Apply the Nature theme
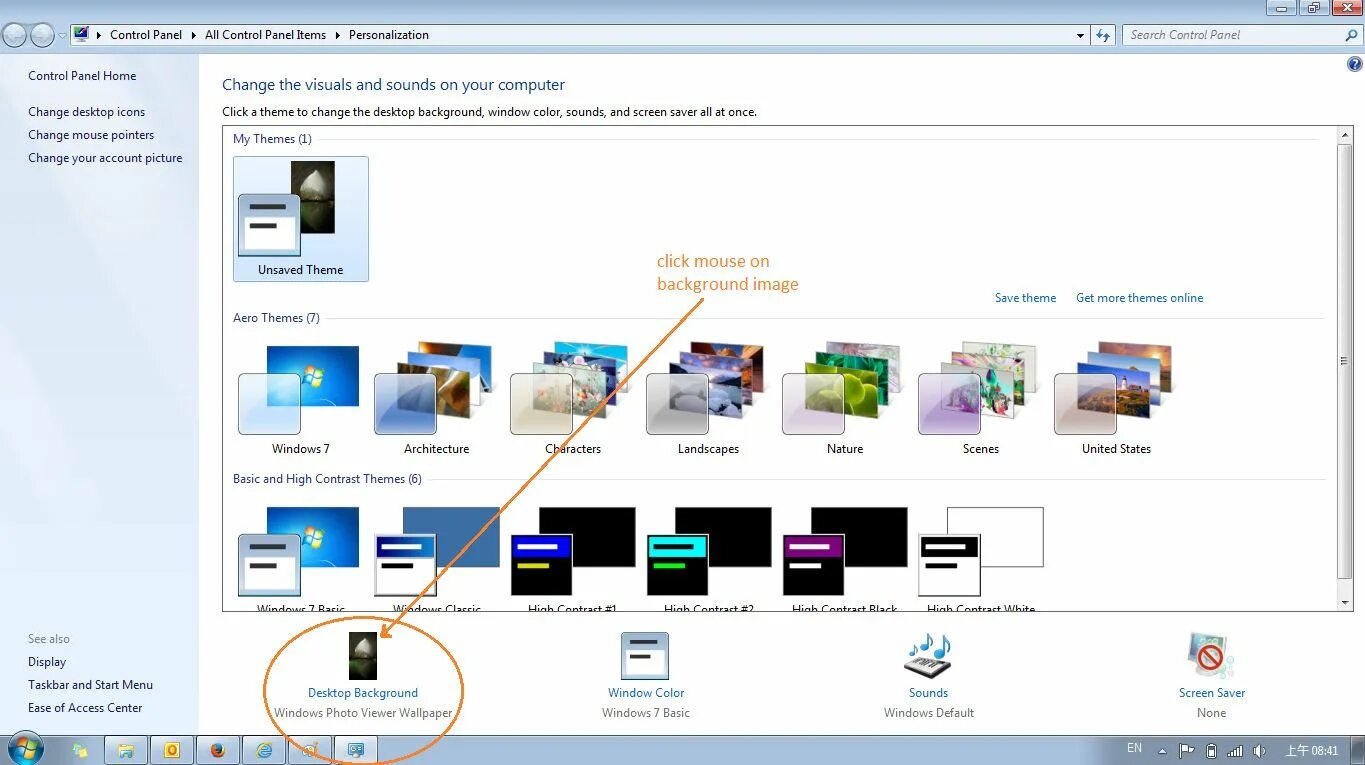Viewport: 1365px width, 765px height. coord(844,398)
